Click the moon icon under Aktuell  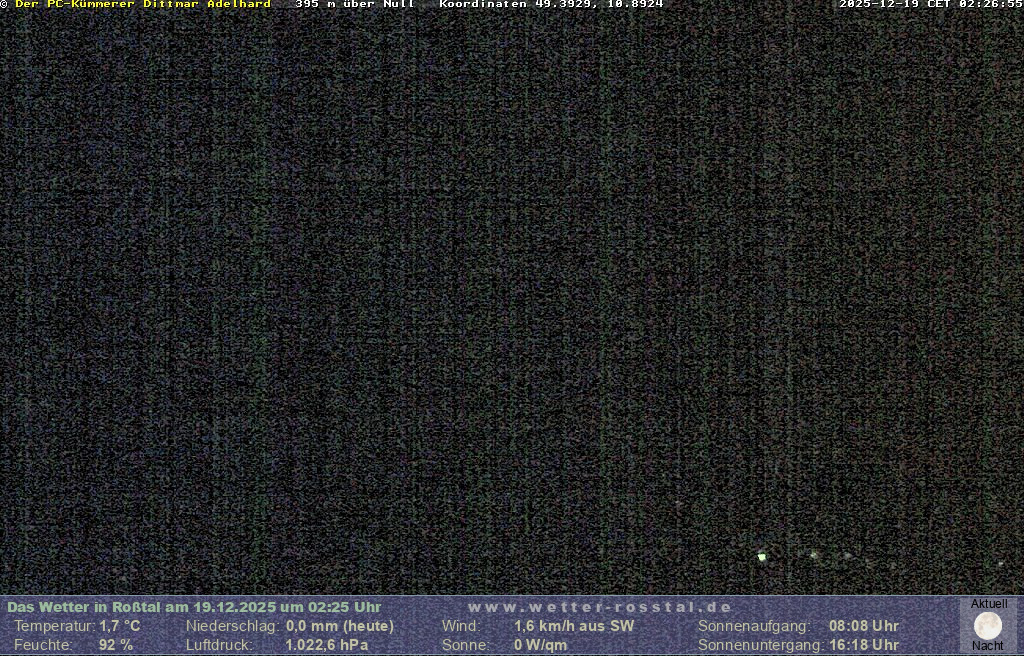988,626
